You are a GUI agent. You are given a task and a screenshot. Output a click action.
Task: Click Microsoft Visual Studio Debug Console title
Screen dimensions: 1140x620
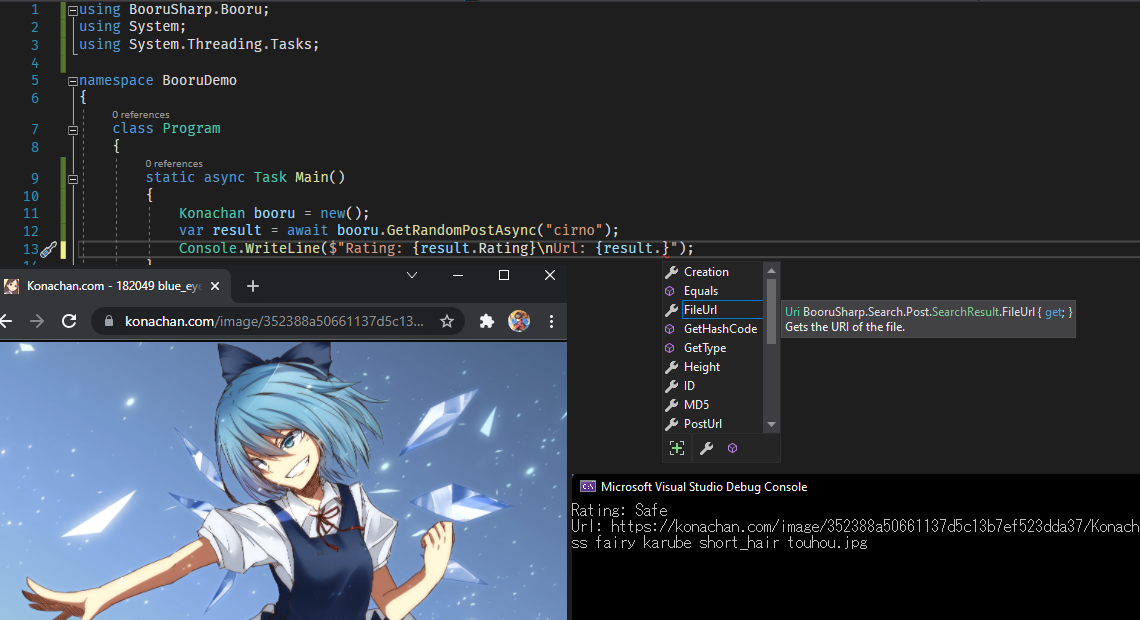[704, 487]
